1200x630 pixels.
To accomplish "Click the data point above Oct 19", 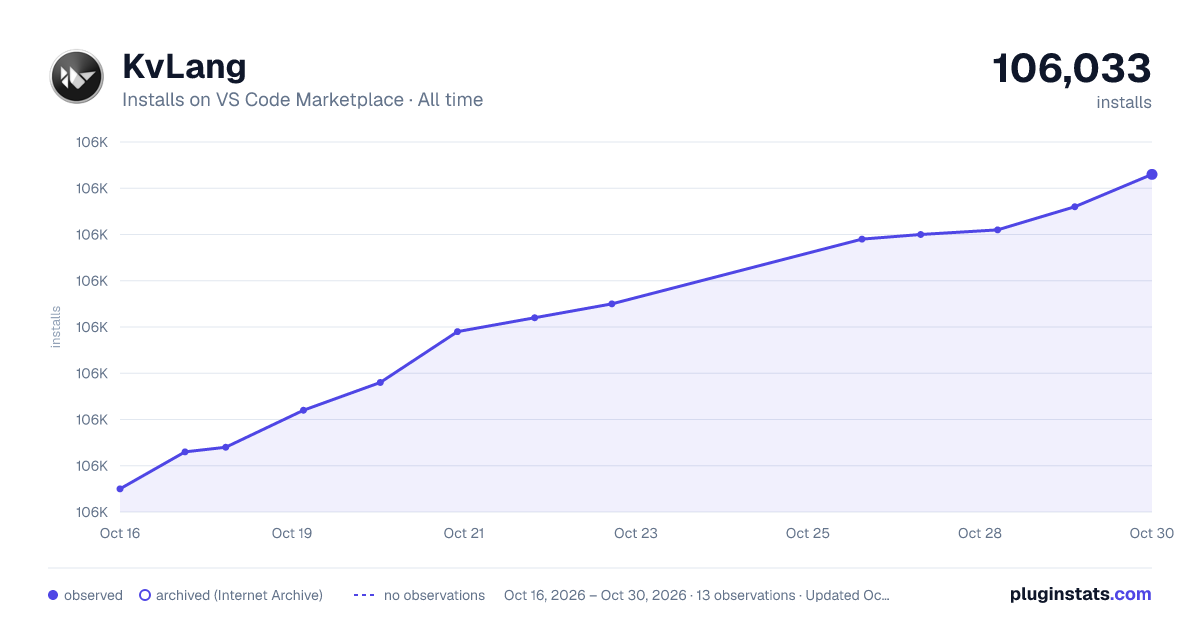I will pos(303,410).
